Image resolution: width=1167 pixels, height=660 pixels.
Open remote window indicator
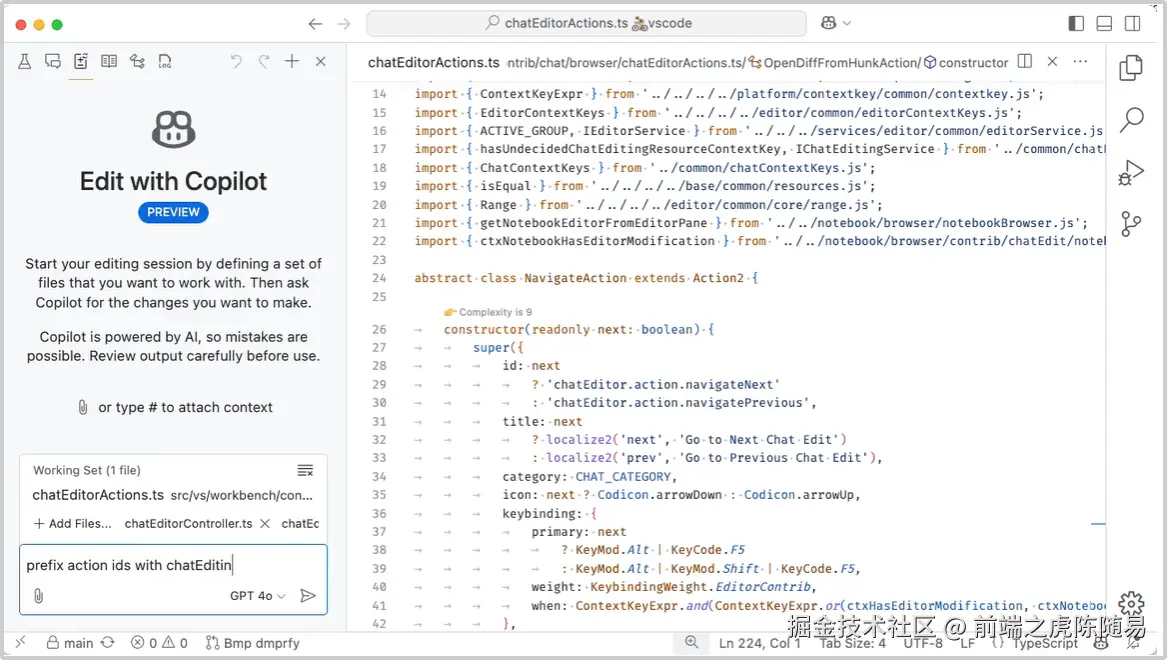[x=20, y=642]
